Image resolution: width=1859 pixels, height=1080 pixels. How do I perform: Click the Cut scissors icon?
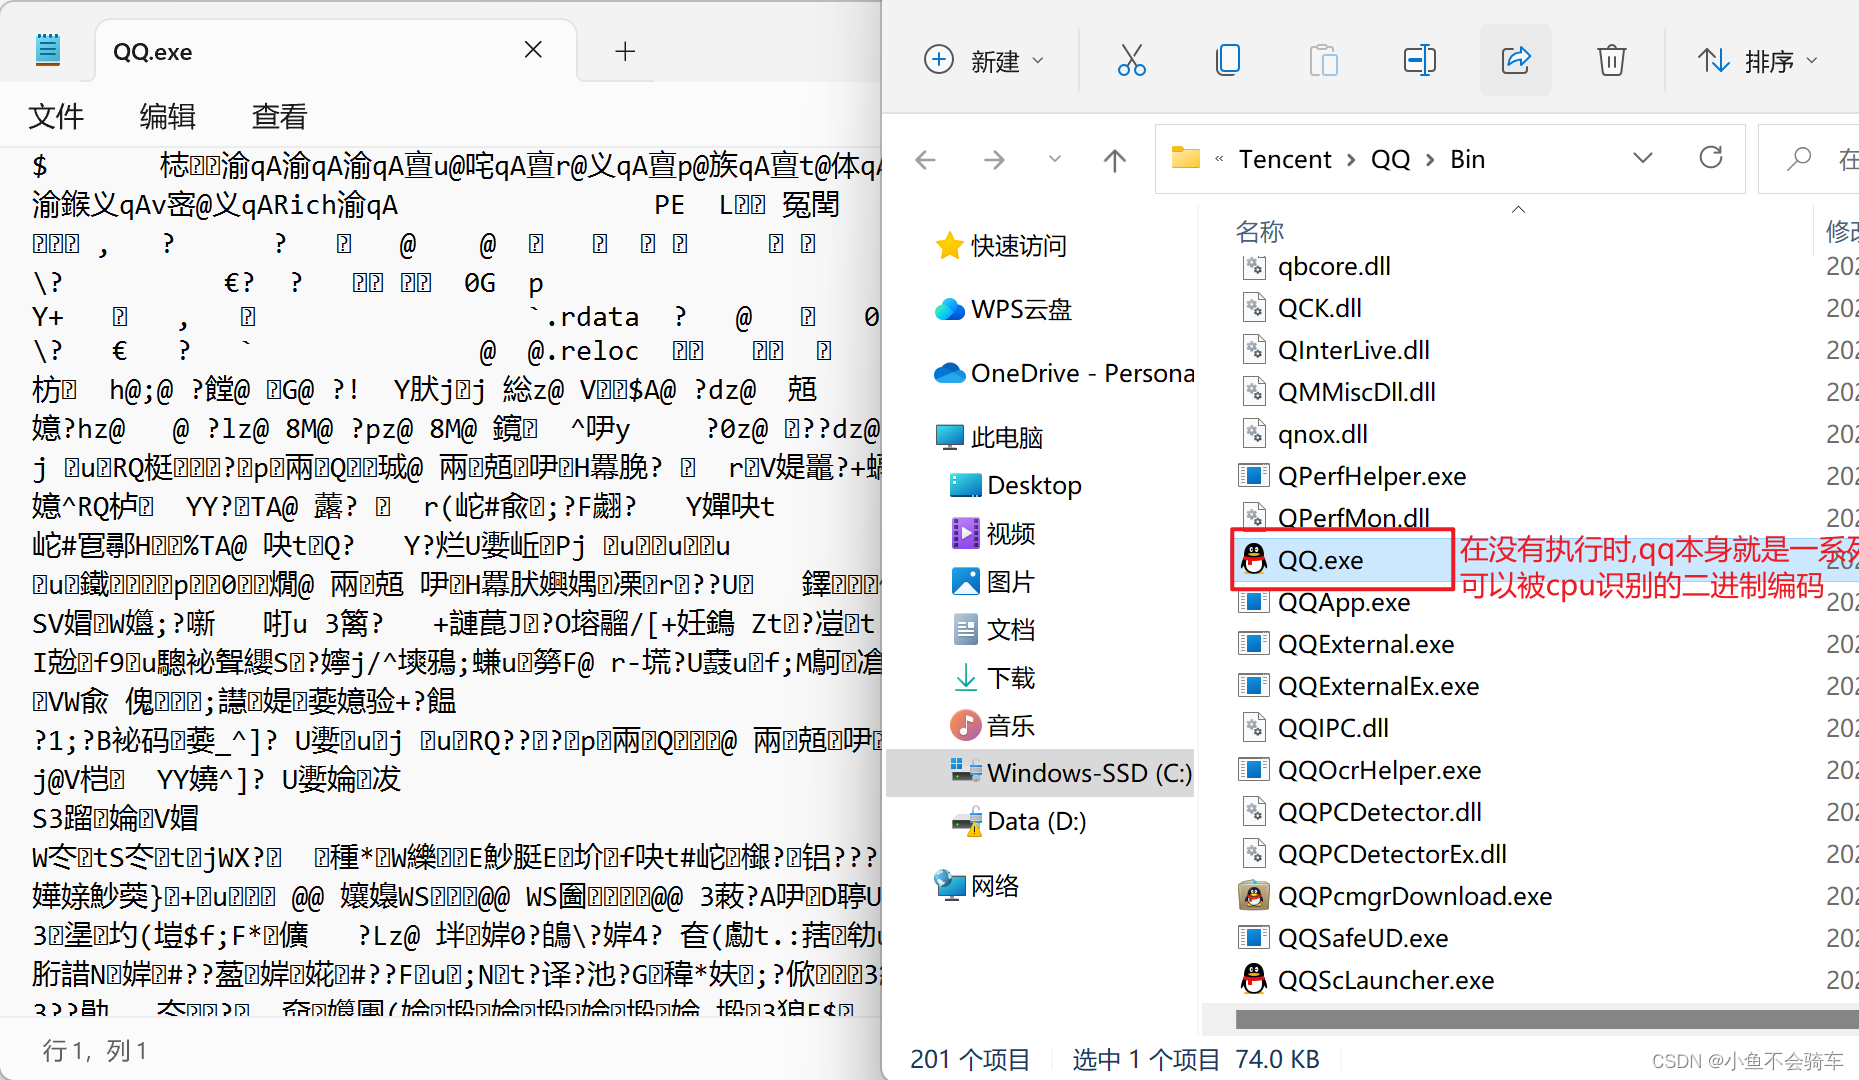(1131, 61)
